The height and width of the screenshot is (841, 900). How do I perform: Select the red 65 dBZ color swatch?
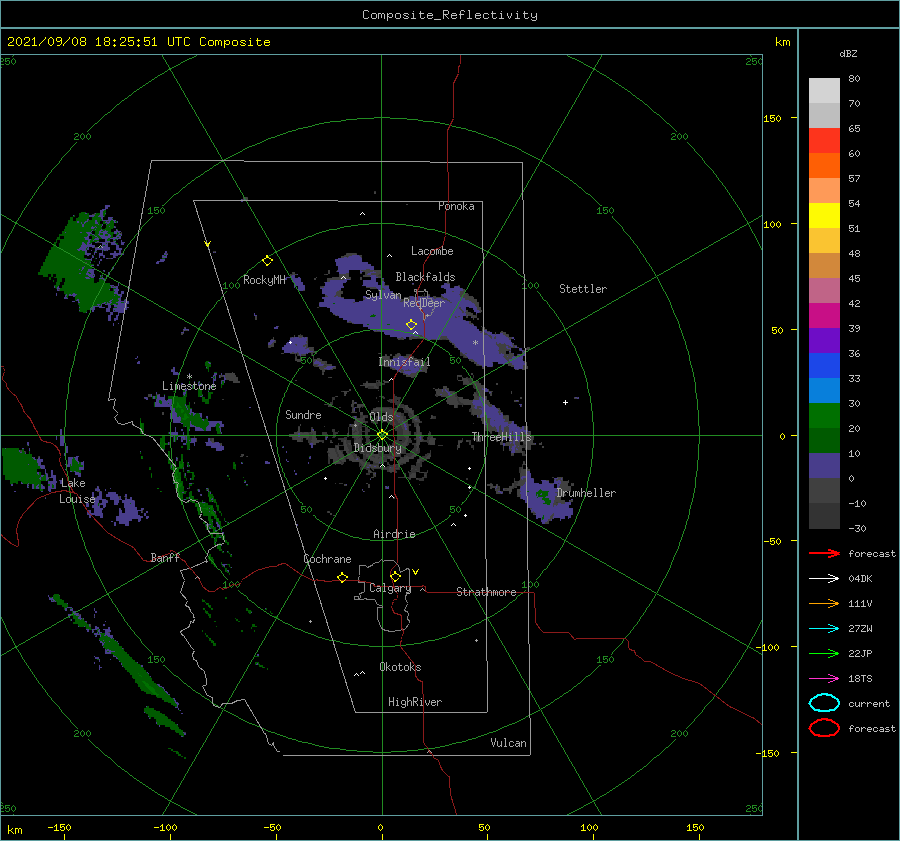(824, 140)
